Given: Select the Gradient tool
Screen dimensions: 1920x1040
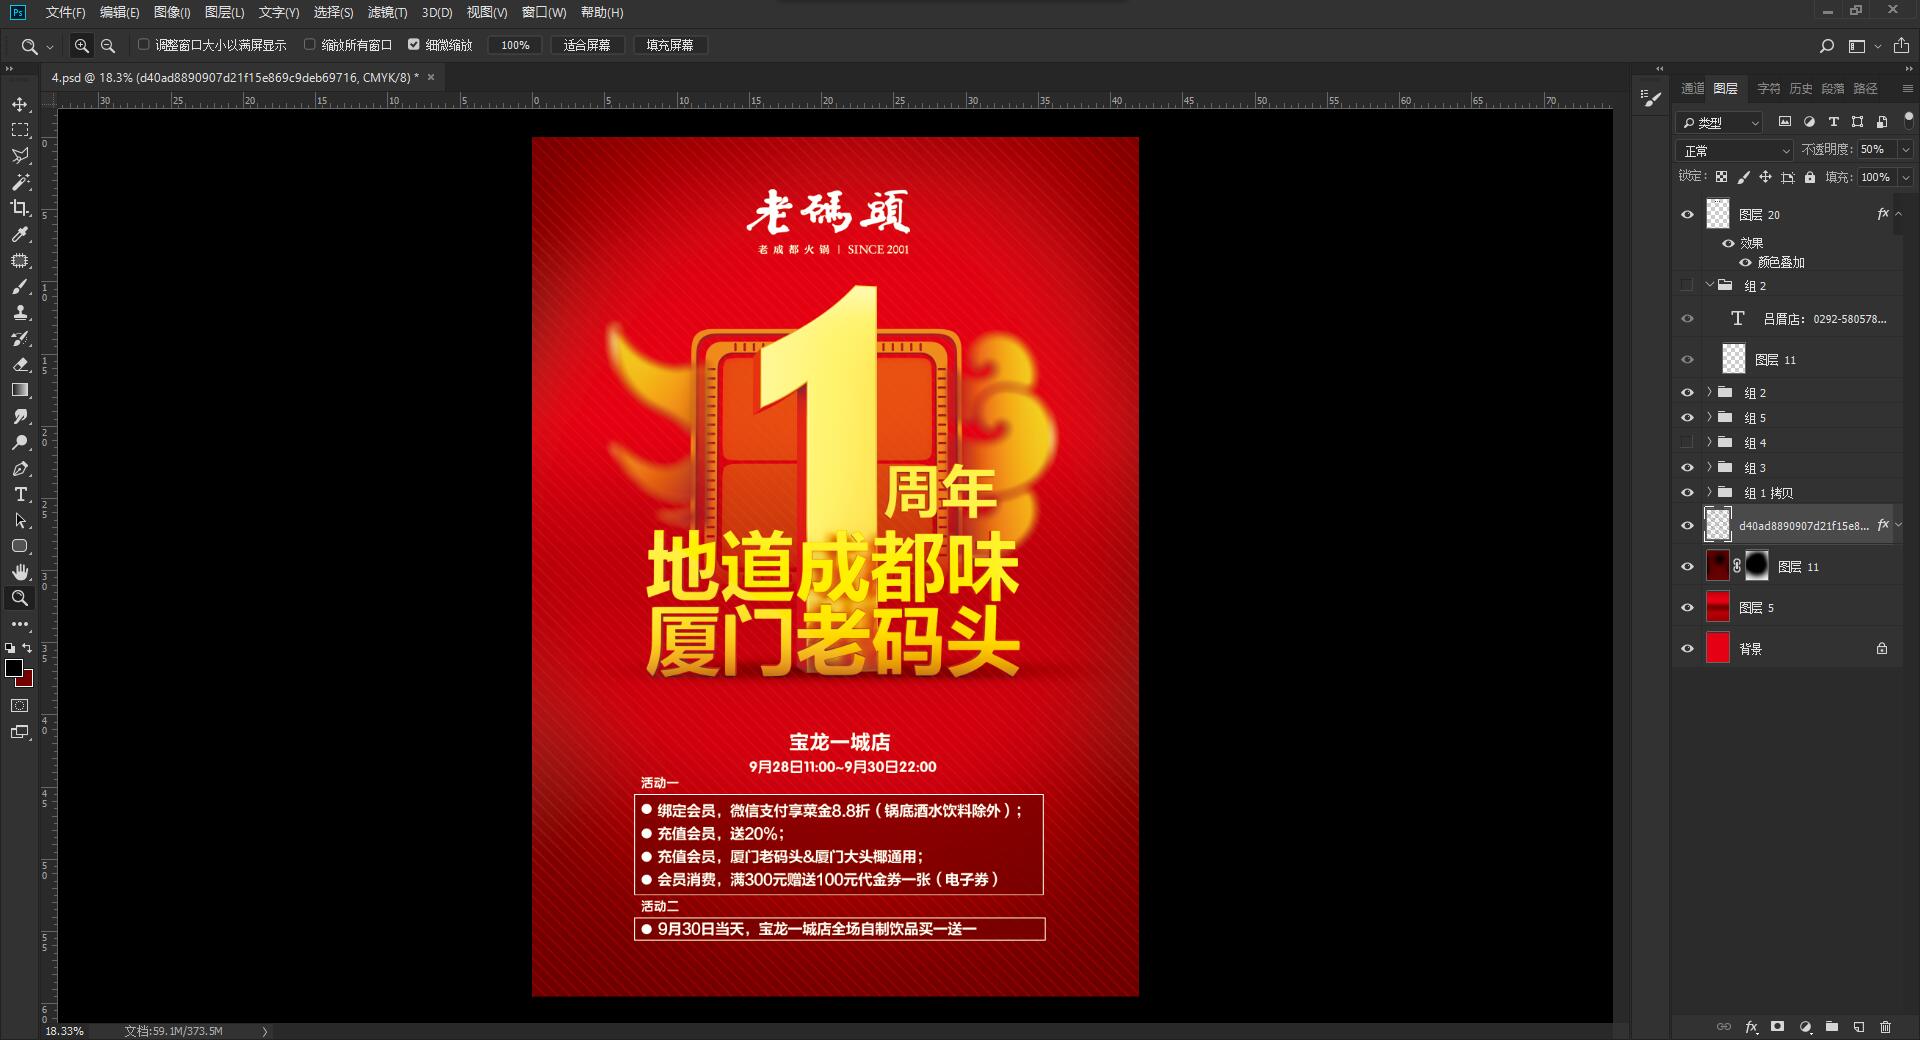Looking at the screenshot, I should tap(20, 390).
